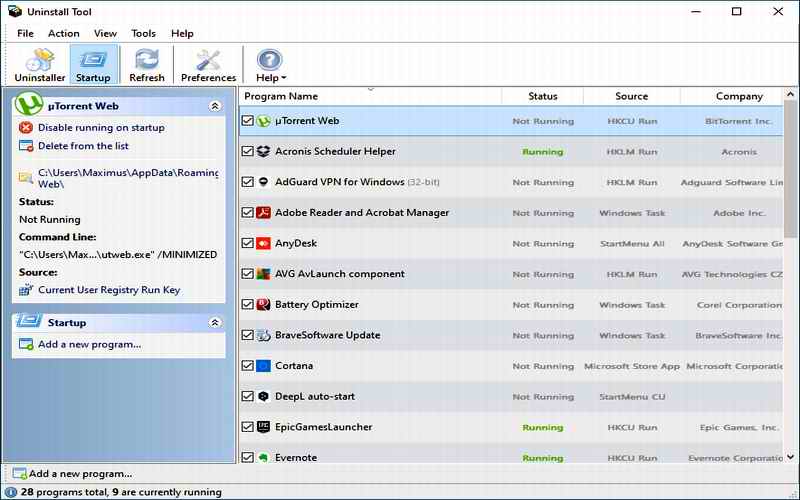The image size is (800, 500).
Task: Collapse the µTorrent Web details panel
Action: [x=214, y=105]
